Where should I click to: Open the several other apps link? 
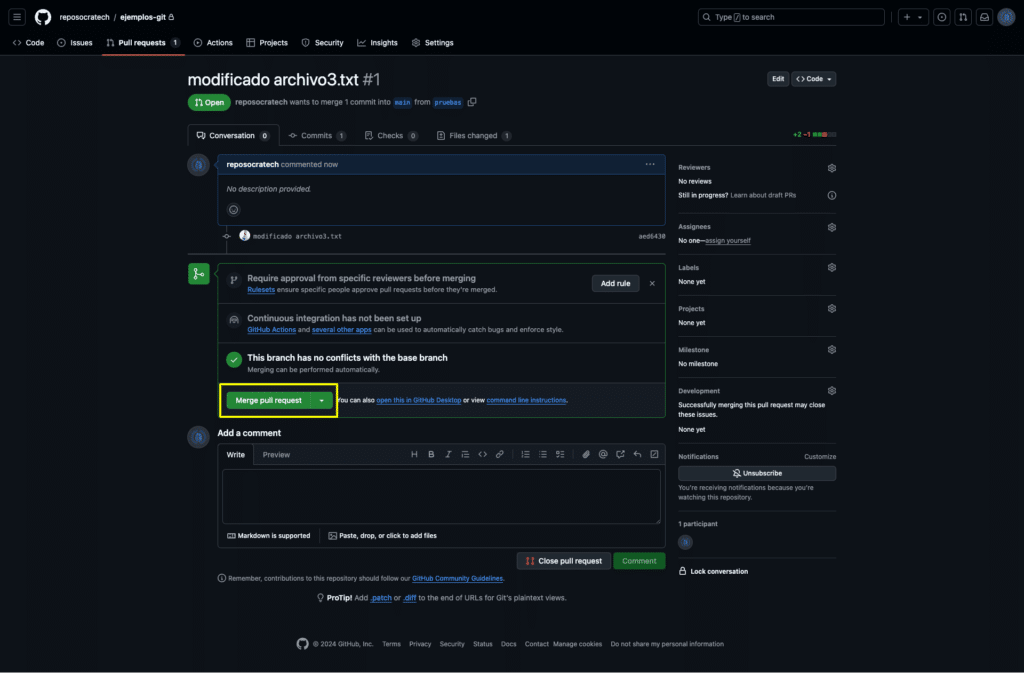click(342, 330)
